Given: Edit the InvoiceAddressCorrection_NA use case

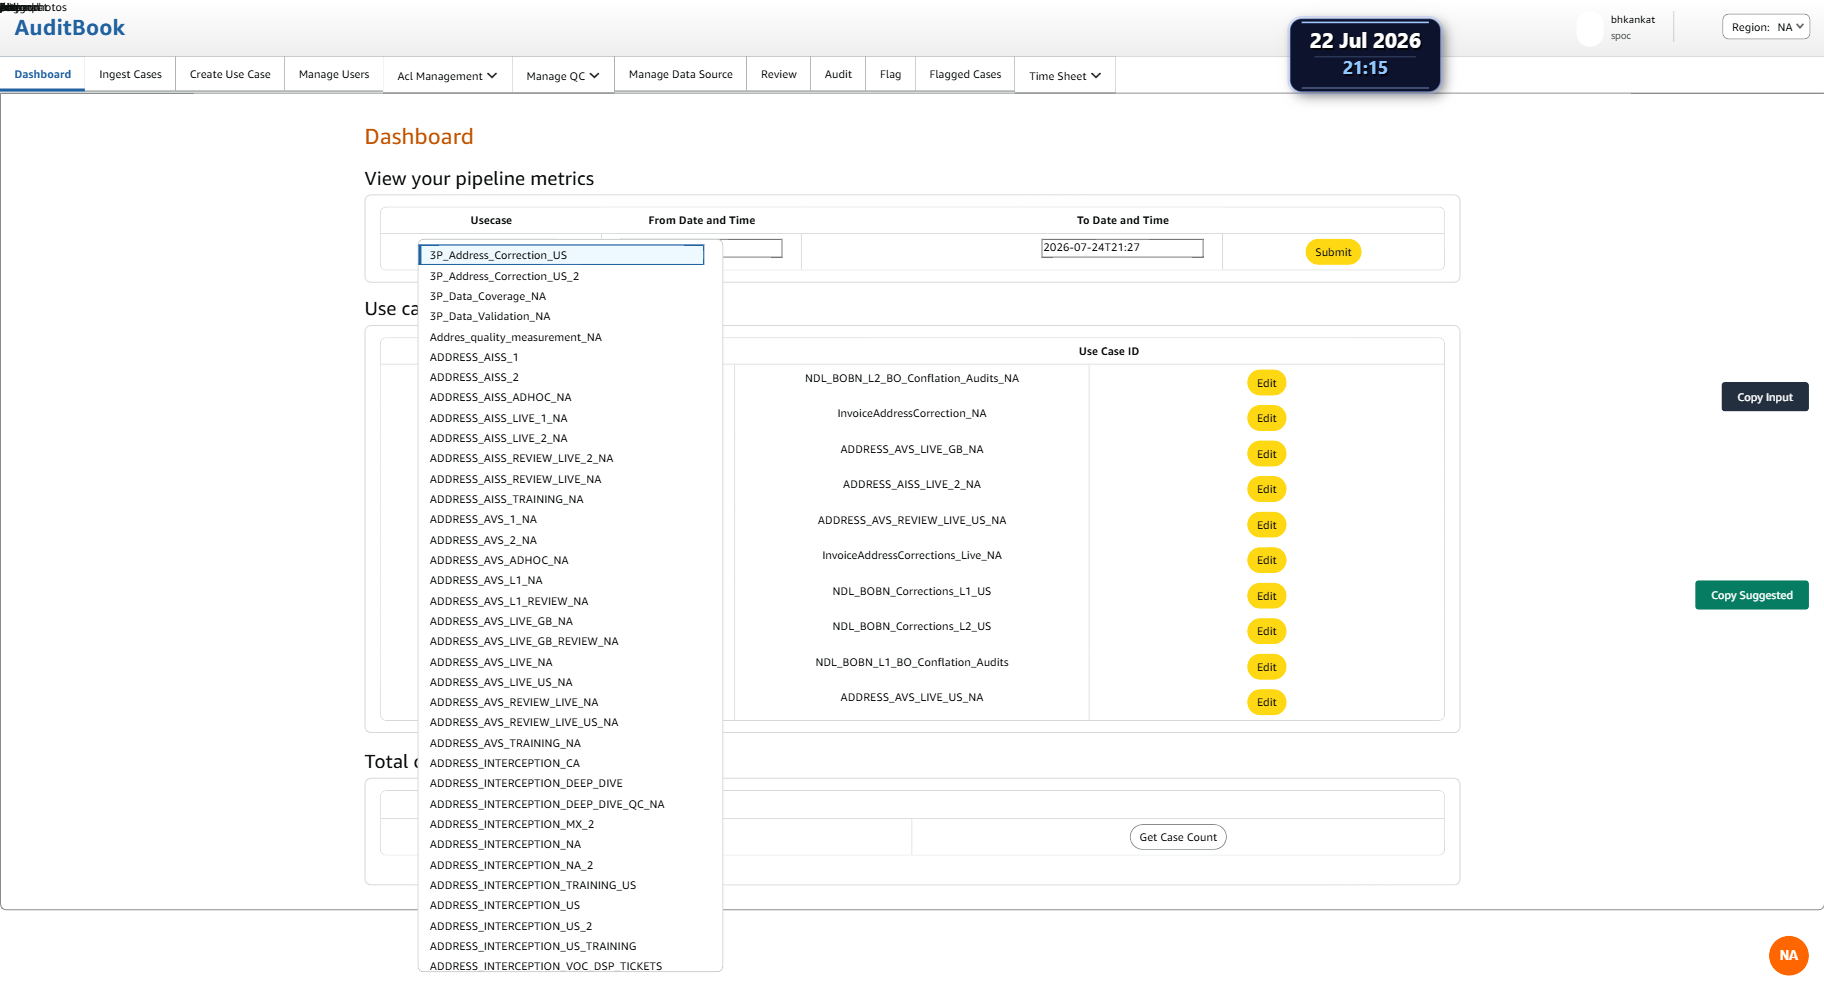Looking at the screenshot, I should pos(1266,418).
